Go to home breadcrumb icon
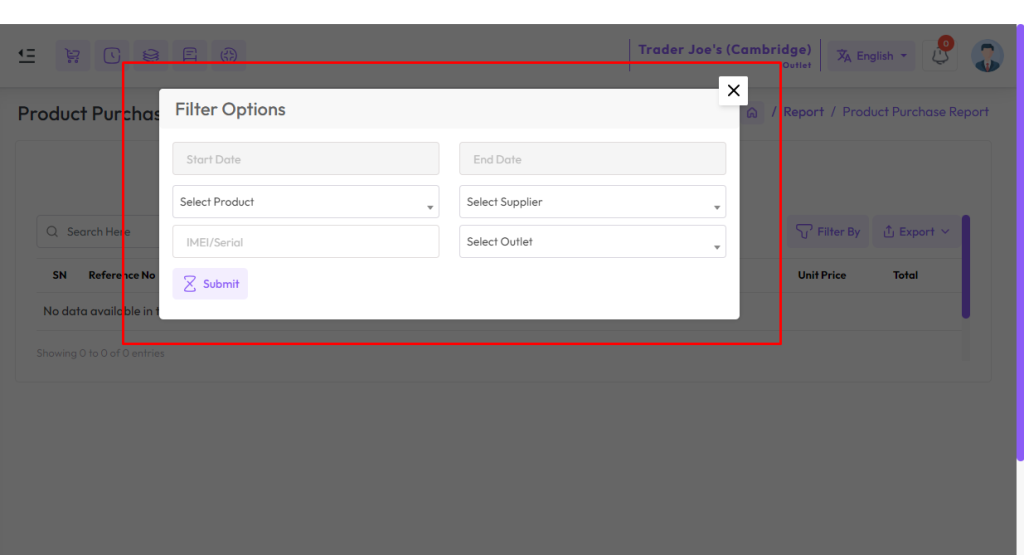This screenshot has width=1024, height=555. pyautogui.click(x=752, y=112)
